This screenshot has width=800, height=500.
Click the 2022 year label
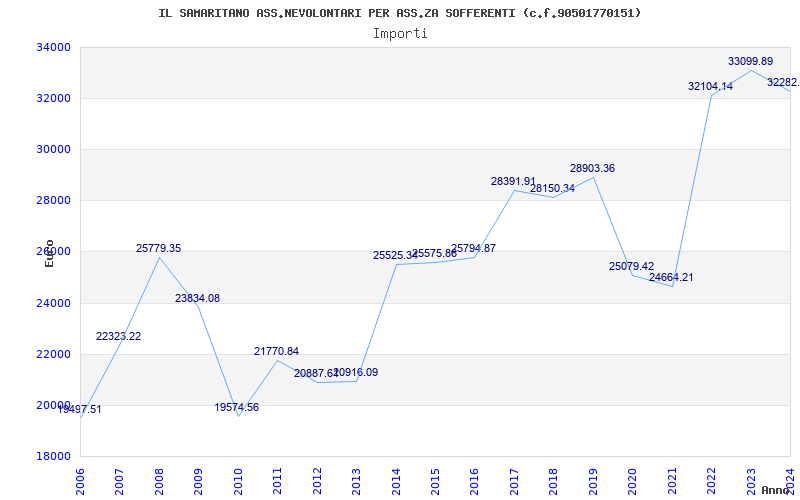(711, 482)
